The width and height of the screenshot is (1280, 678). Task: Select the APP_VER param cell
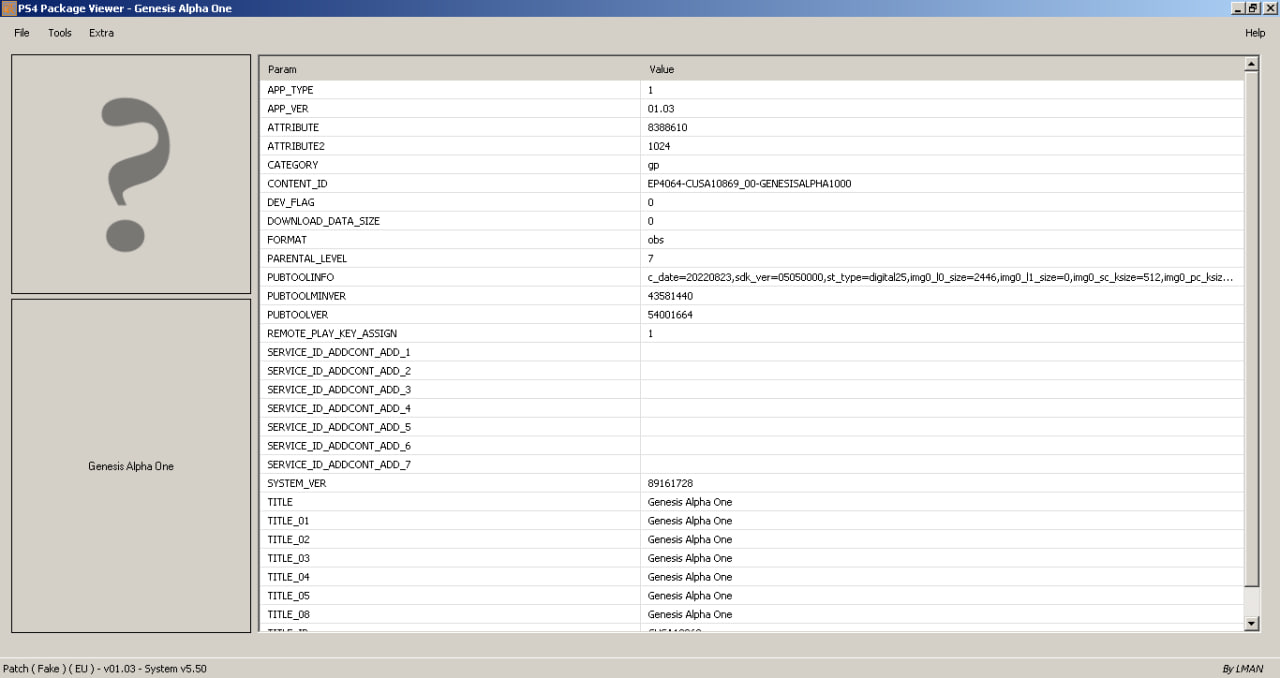click(450, 109)
